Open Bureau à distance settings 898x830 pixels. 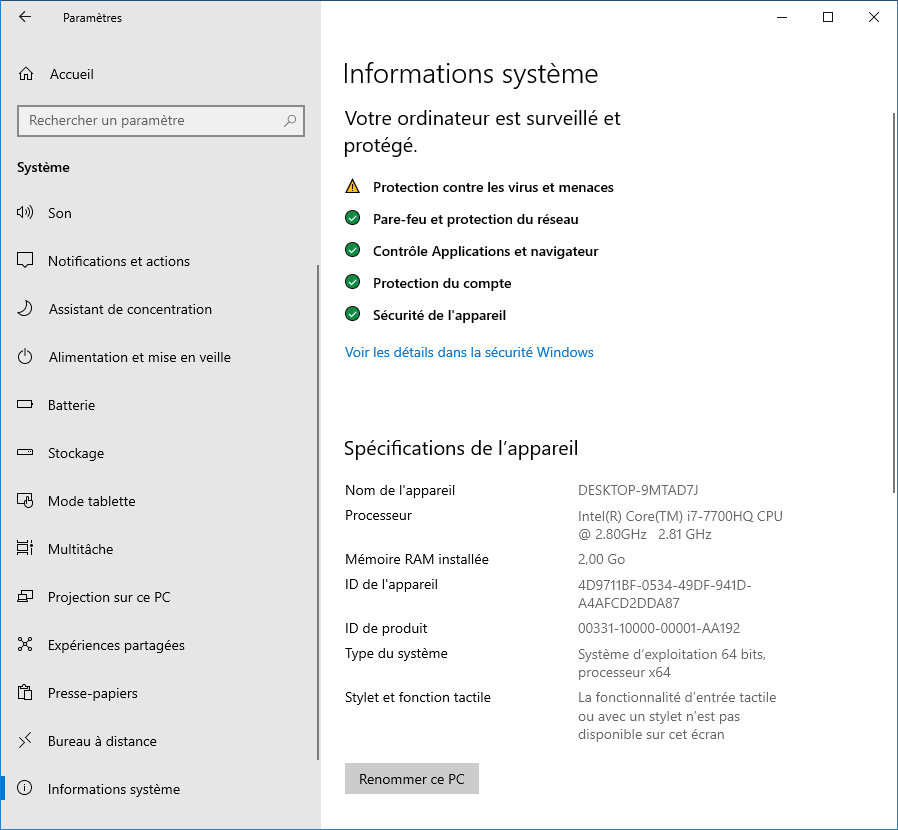102,741
